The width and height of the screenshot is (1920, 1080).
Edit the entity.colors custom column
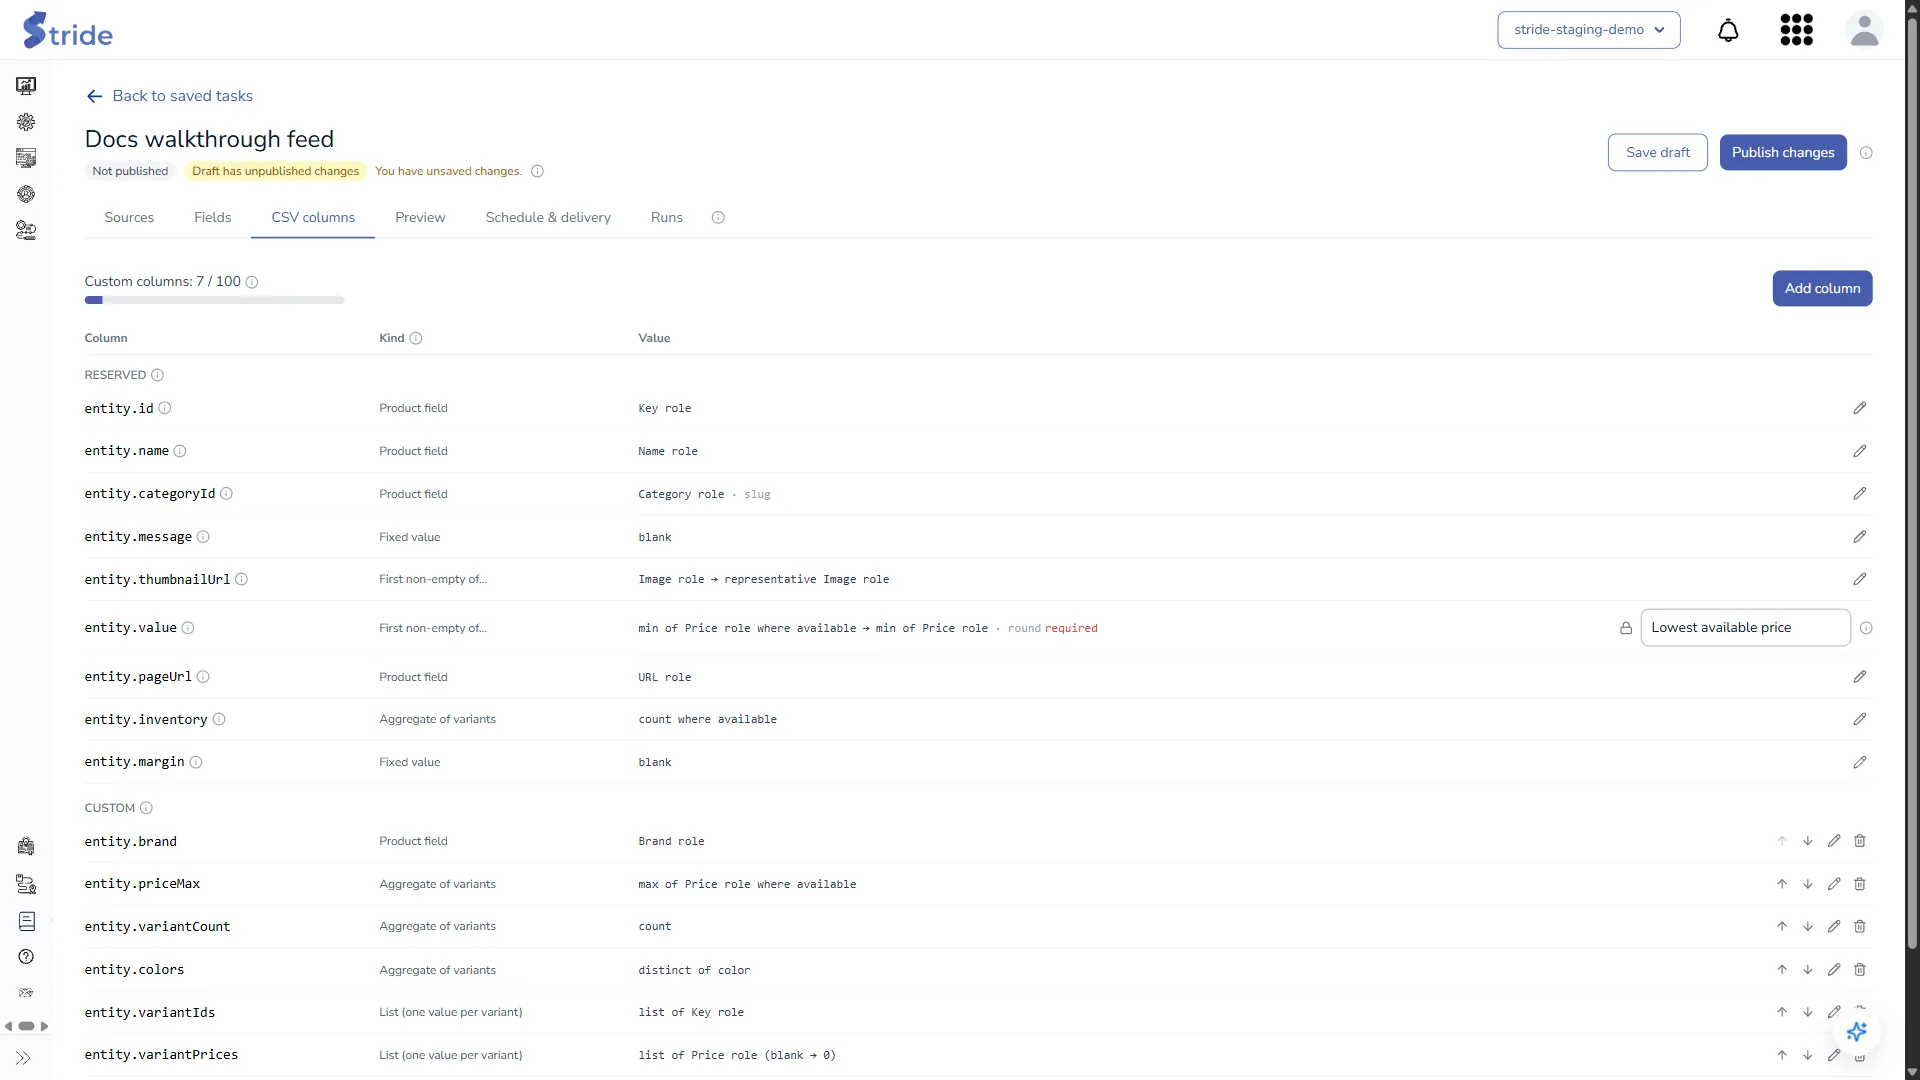1833,969
